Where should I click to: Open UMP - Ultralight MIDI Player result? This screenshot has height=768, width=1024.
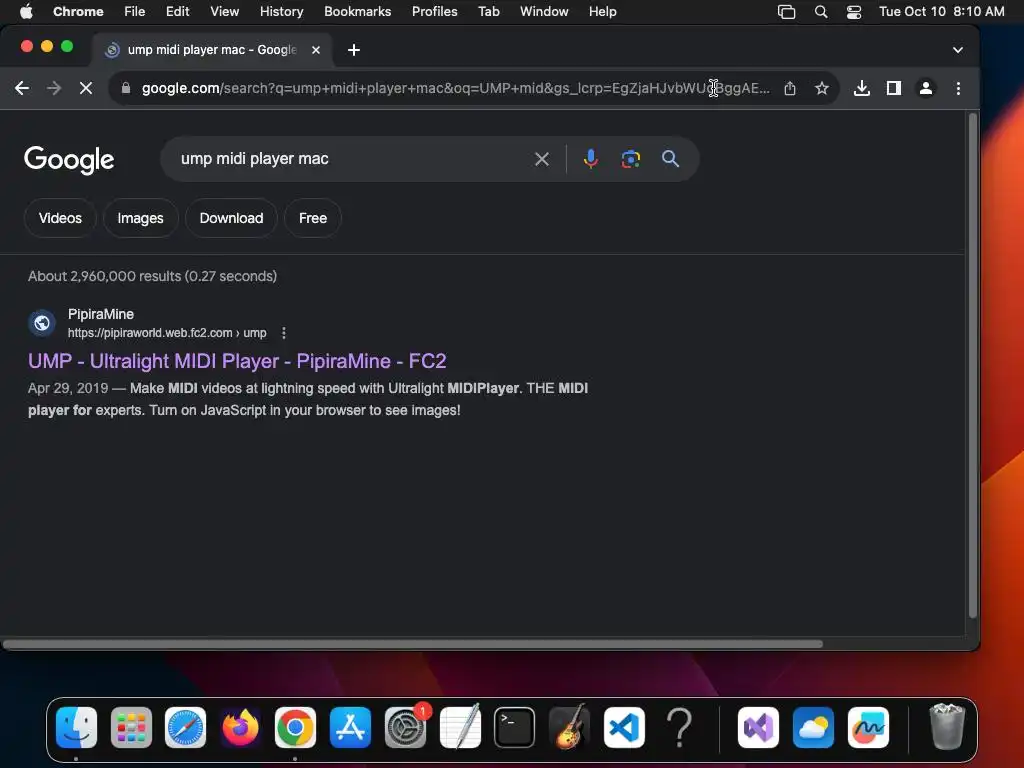237,361
